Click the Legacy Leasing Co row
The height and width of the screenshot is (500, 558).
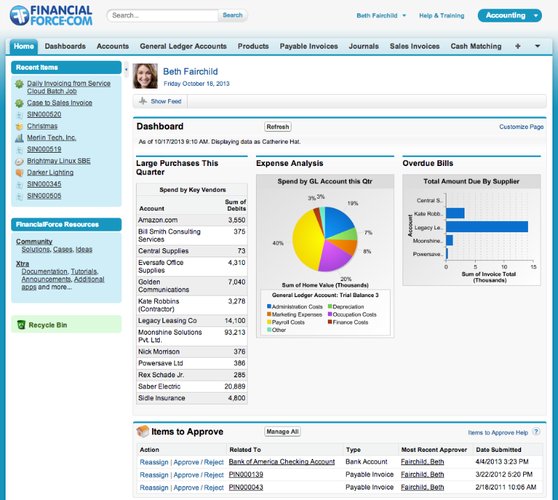[x=191, y=321]
